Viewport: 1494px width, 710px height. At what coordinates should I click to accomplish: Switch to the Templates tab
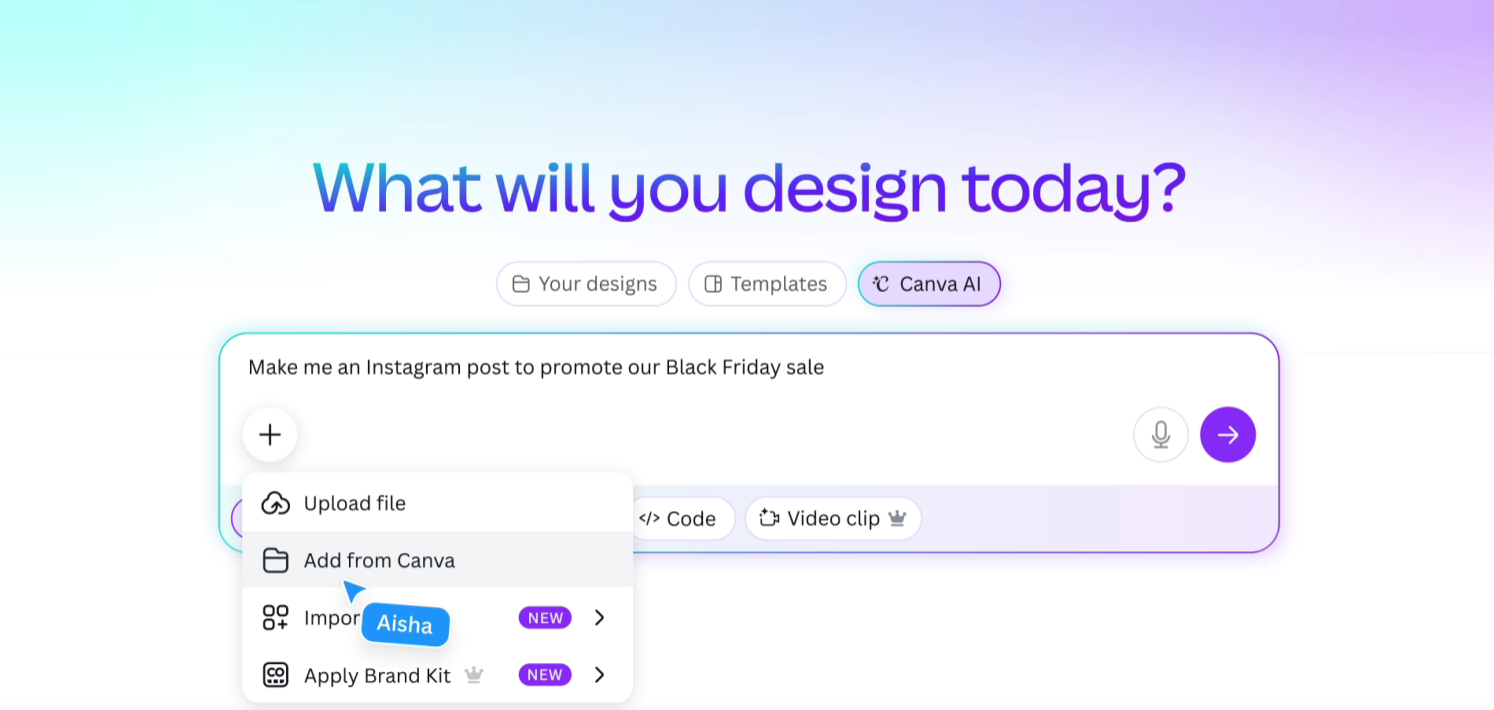[767, 284]
